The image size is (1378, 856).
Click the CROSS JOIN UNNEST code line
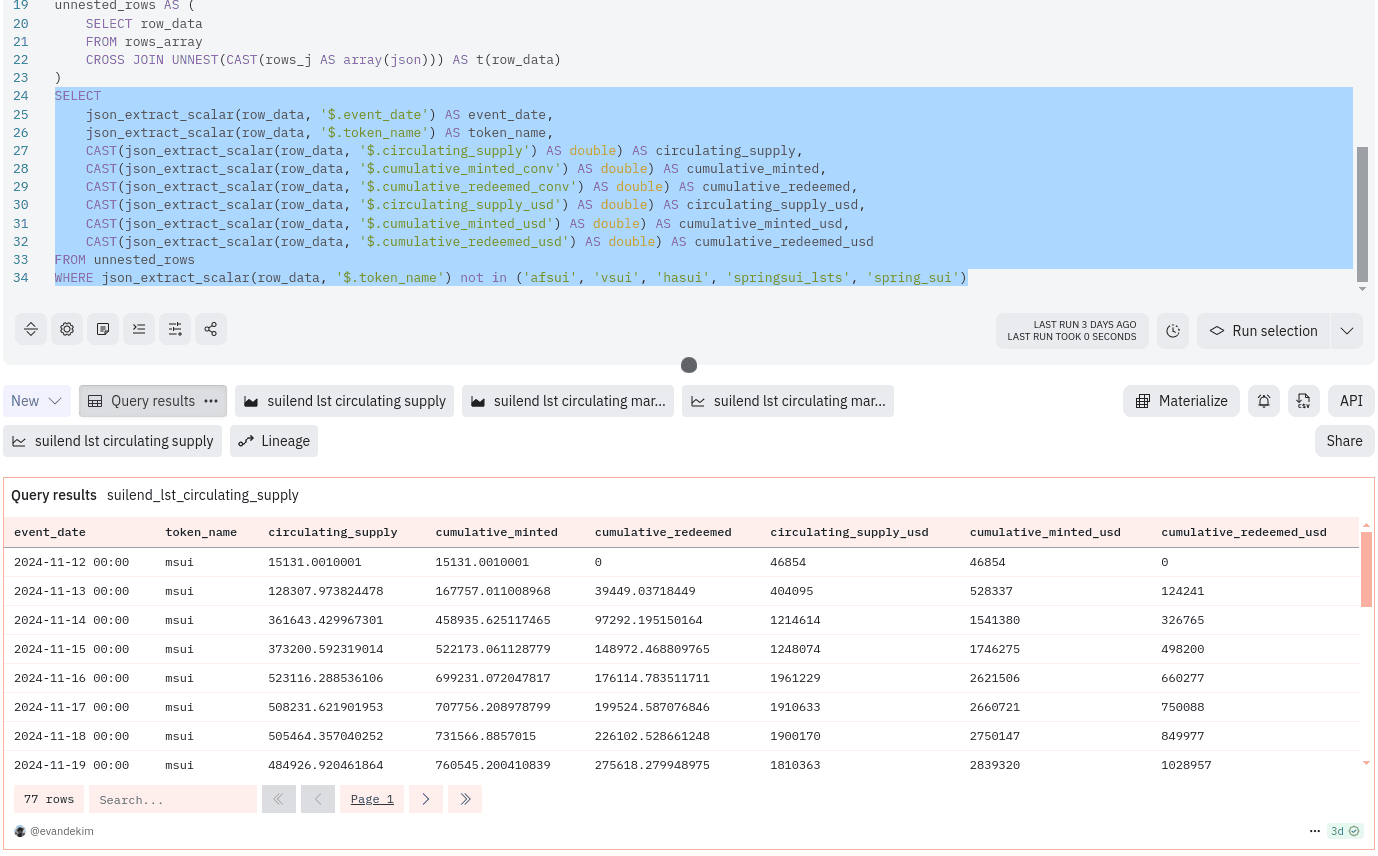point(323,60)
